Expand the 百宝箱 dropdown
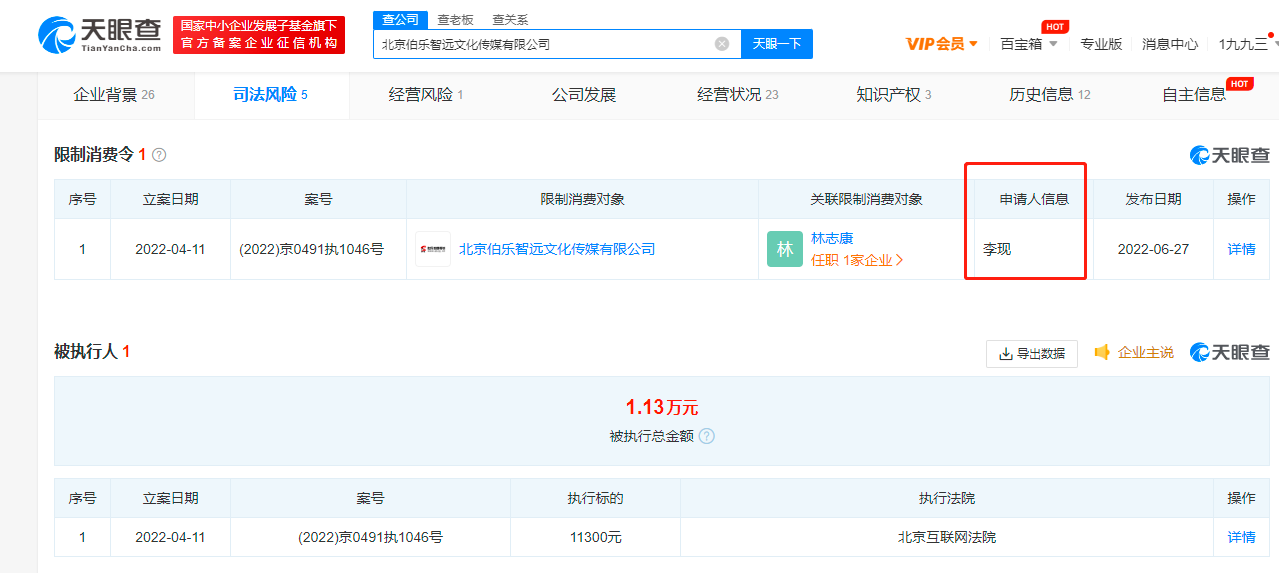Screen dimensions: 1279x573 [x=1027, y=44]
